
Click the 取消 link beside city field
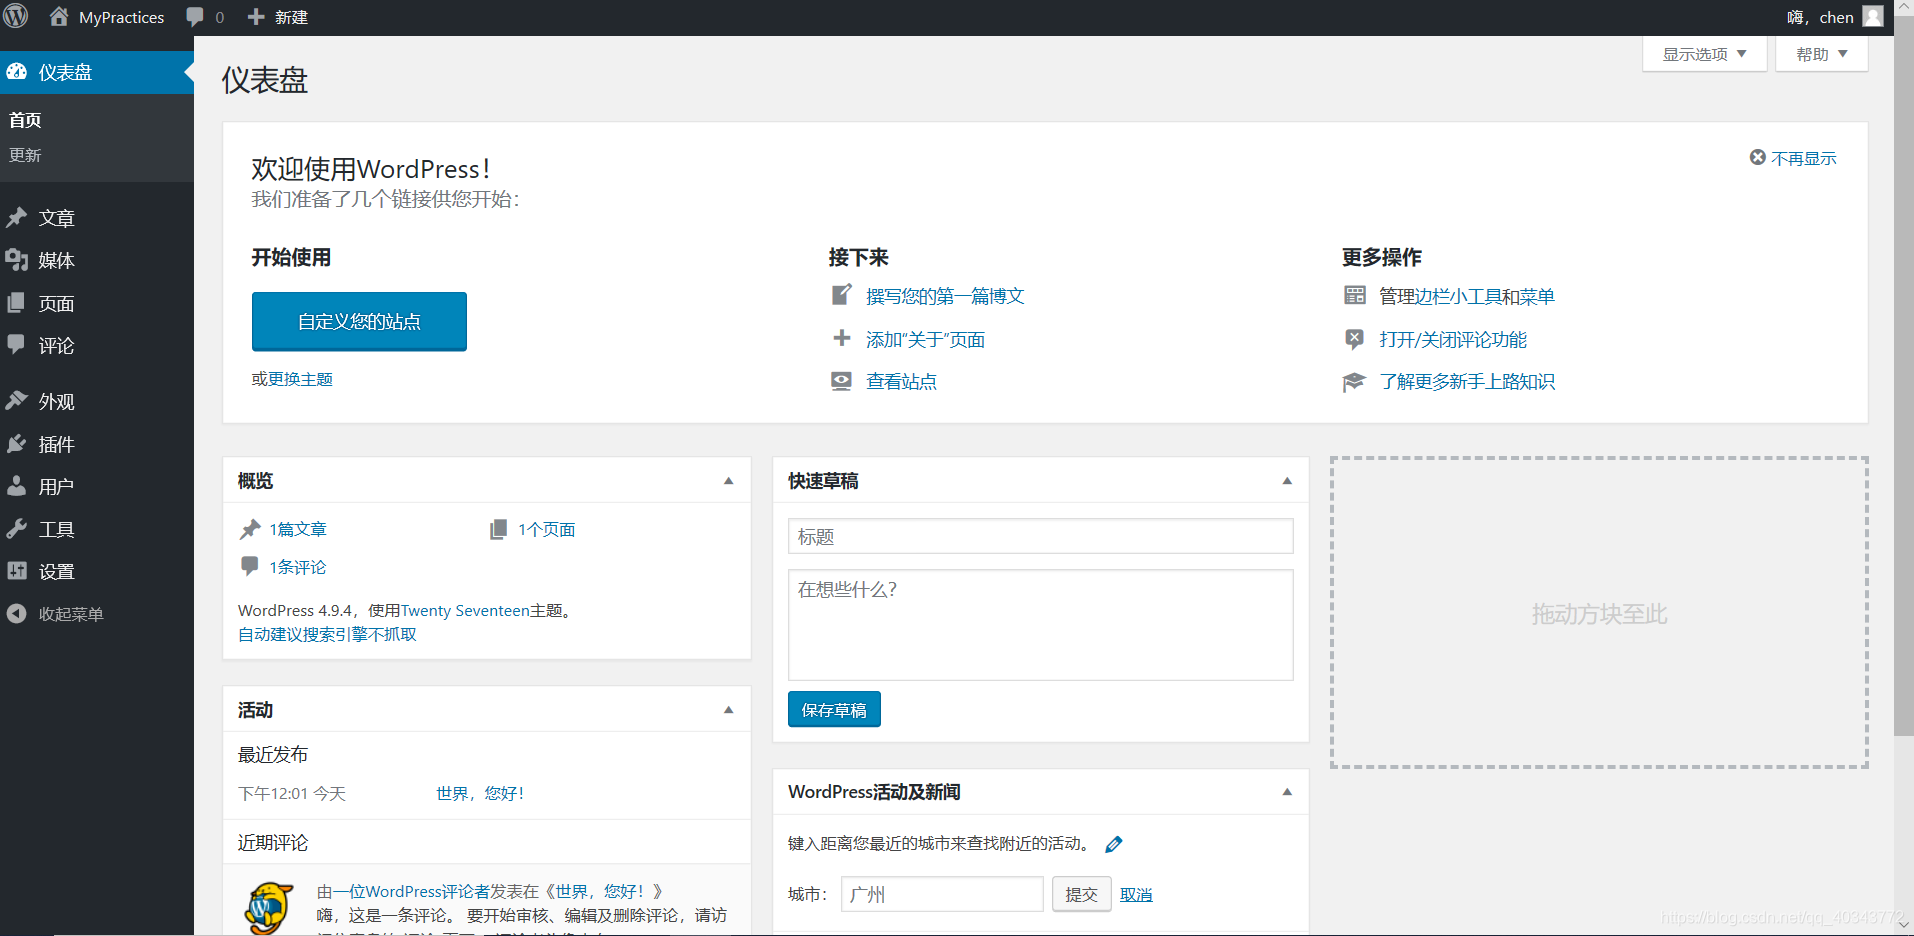click(1136, 895)
